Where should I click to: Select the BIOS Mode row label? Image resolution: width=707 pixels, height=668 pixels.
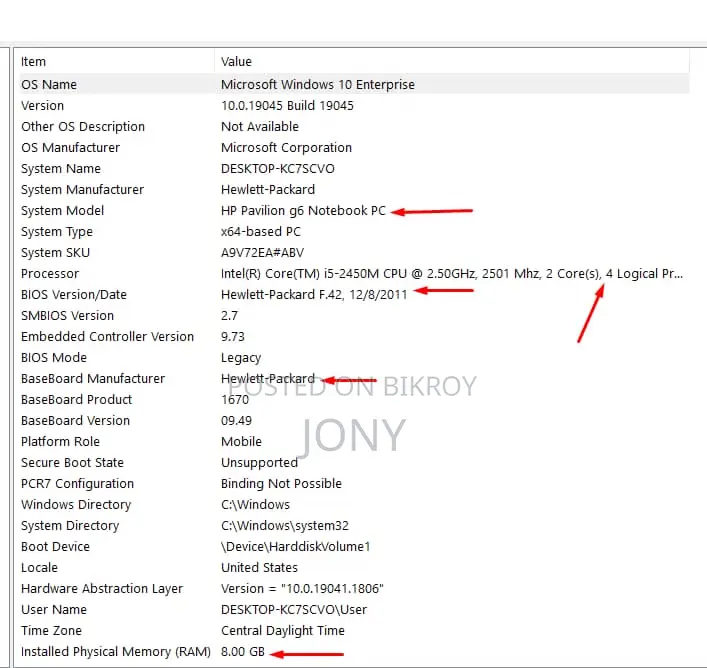(54, 358)
